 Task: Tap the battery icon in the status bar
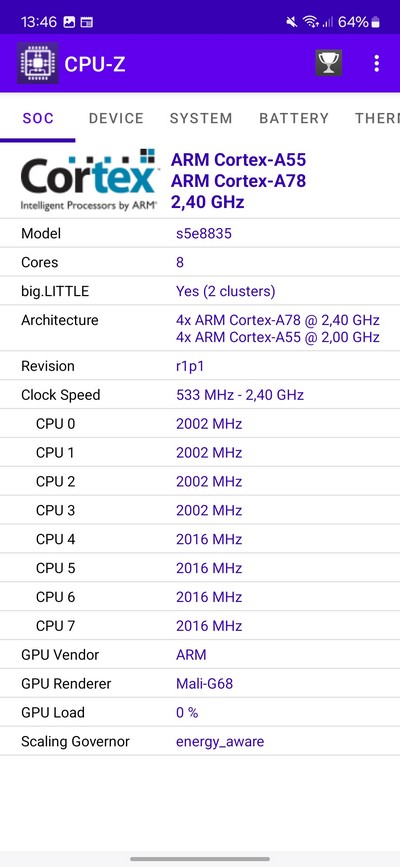coord(376,22)
